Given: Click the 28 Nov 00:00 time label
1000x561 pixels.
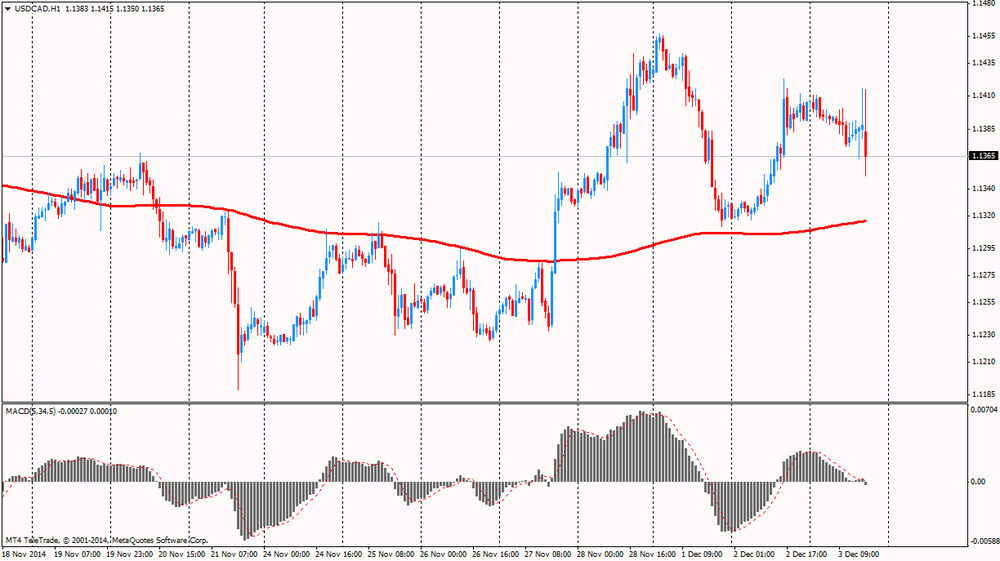Looking at the screenshot, I should pyautogui.click(x=600, y=555).
